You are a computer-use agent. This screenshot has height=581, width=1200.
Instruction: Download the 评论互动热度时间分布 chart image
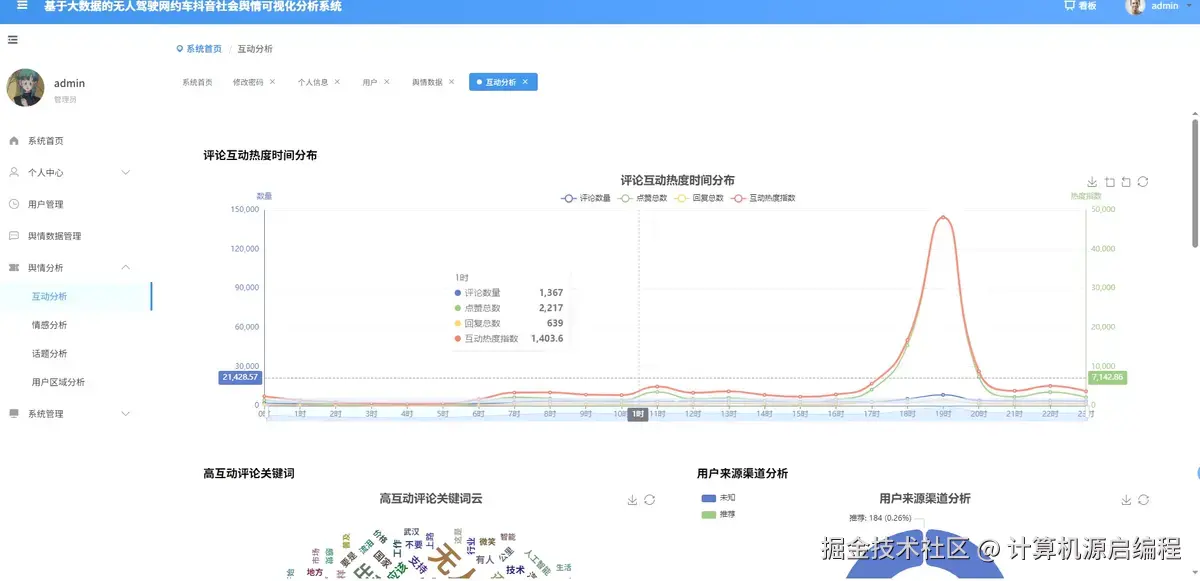click(x=1093, y=182)
